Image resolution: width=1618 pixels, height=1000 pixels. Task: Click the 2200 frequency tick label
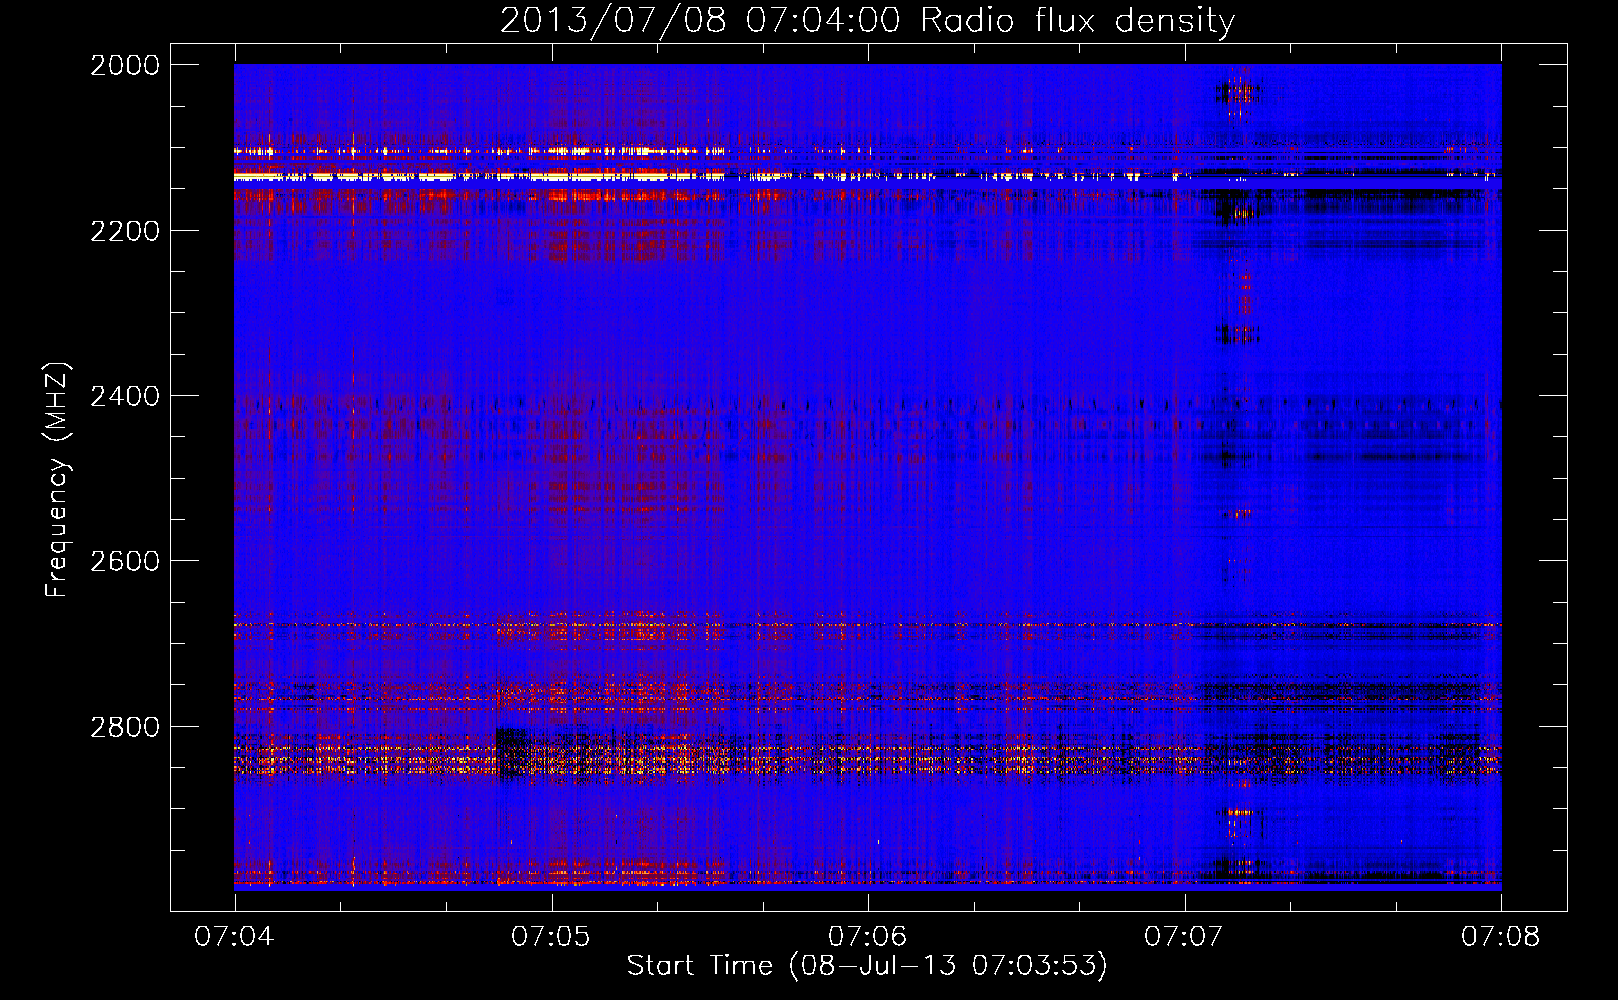pyautogui.click(x=125, y=231)
